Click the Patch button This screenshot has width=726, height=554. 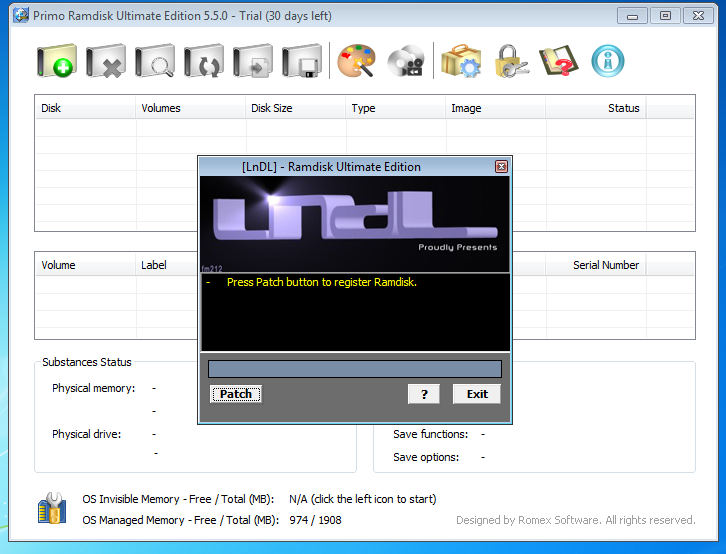[x=236, y=394]
